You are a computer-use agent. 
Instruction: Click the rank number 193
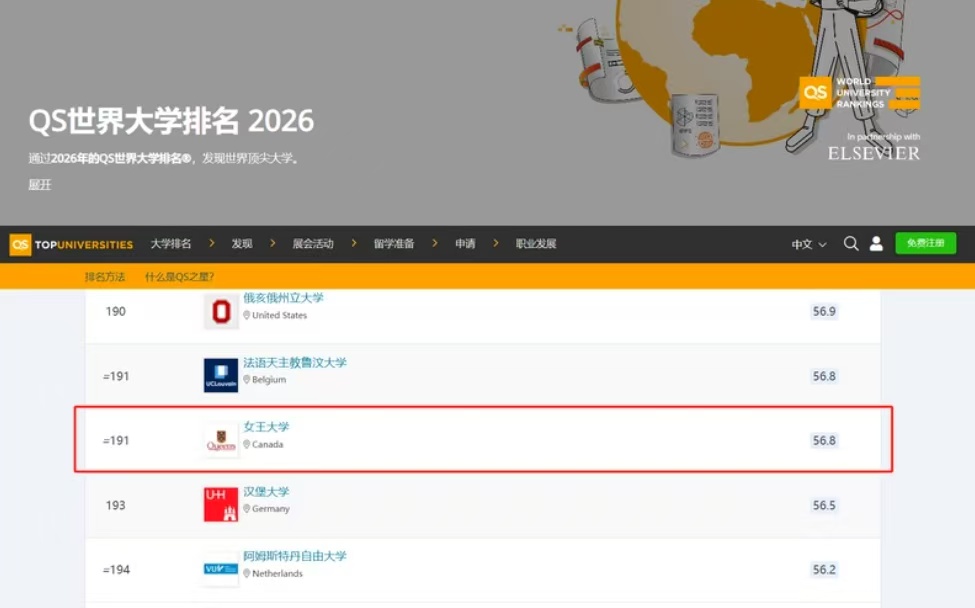116,505
